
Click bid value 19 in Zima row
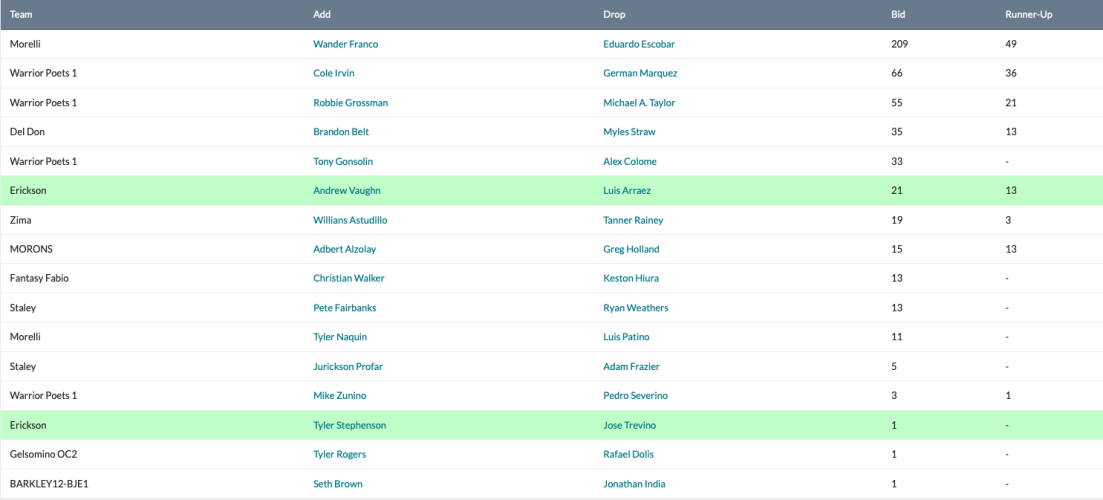[x=897, y=220]
